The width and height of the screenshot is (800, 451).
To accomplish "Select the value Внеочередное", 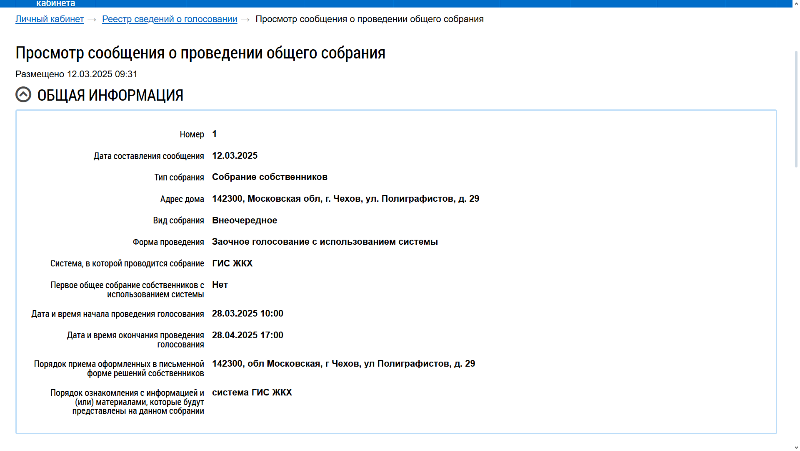I will pos(244,220).
